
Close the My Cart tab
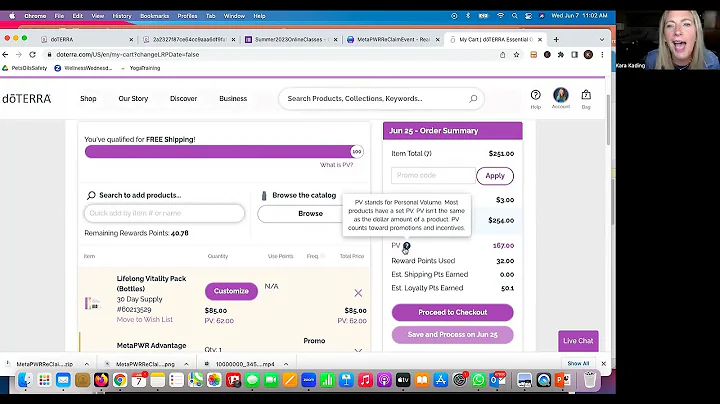pyautogui.click(x=540, y=39)
